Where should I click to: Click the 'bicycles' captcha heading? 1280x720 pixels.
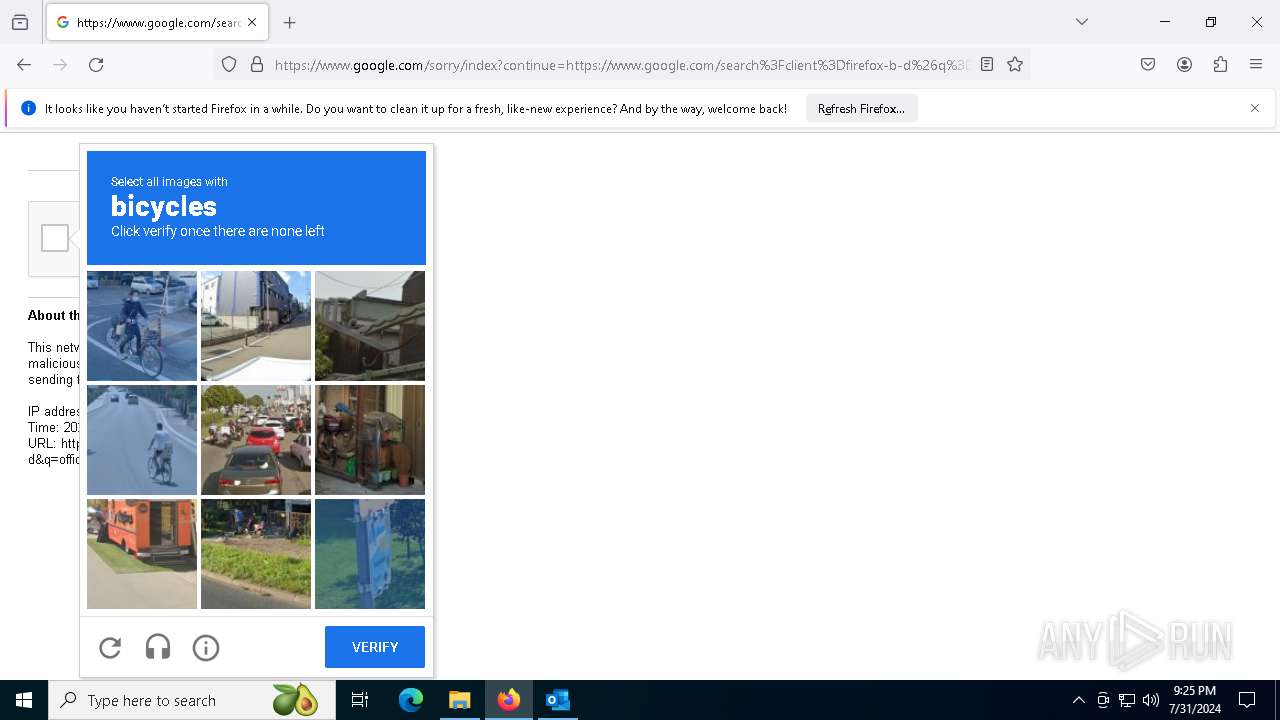[164, 206]
